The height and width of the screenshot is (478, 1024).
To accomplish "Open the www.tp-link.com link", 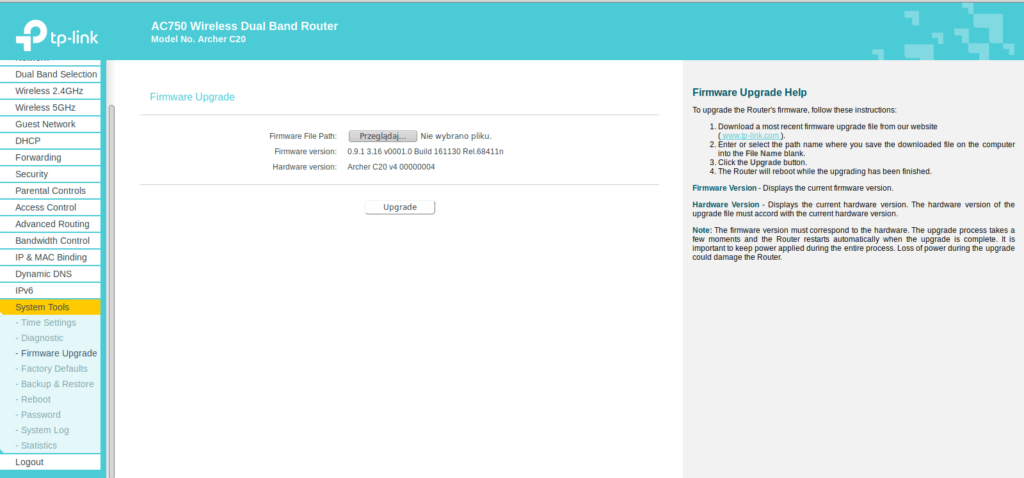I will pyautogui.click(x=752, y=135).
